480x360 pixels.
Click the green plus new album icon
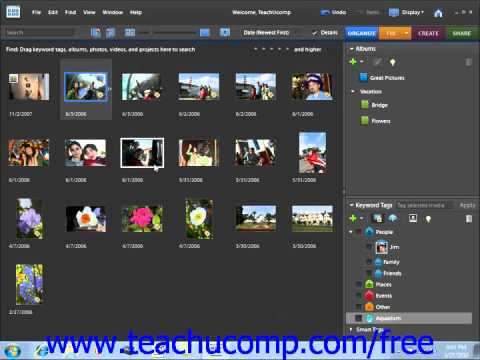(353, 62)
